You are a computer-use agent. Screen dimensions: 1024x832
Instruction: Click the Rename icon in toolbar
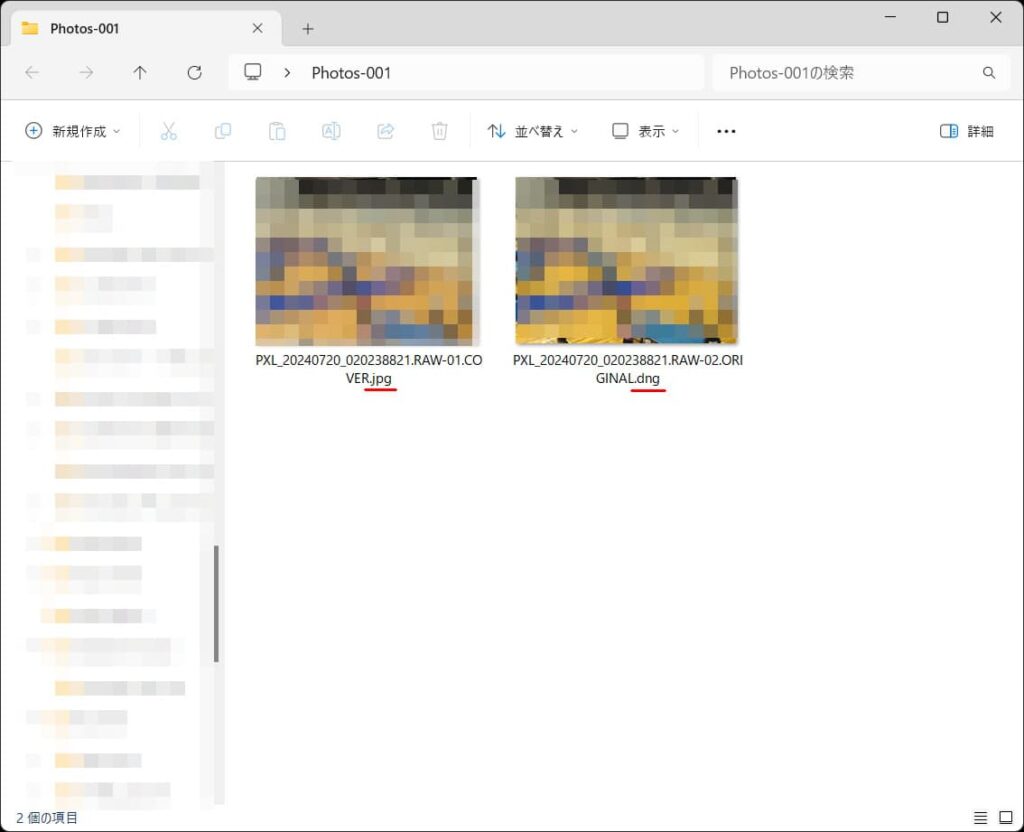coord(331,131)
